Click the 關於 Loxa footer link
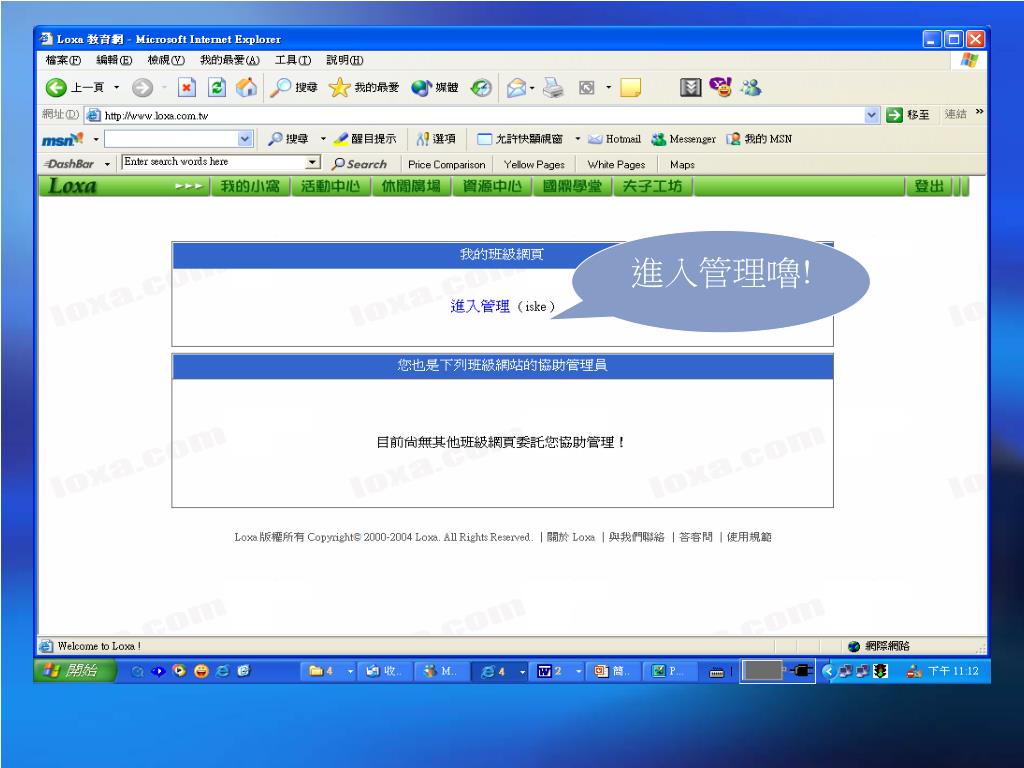Screen dimensions: 1024x768 (x=571, y=537)
